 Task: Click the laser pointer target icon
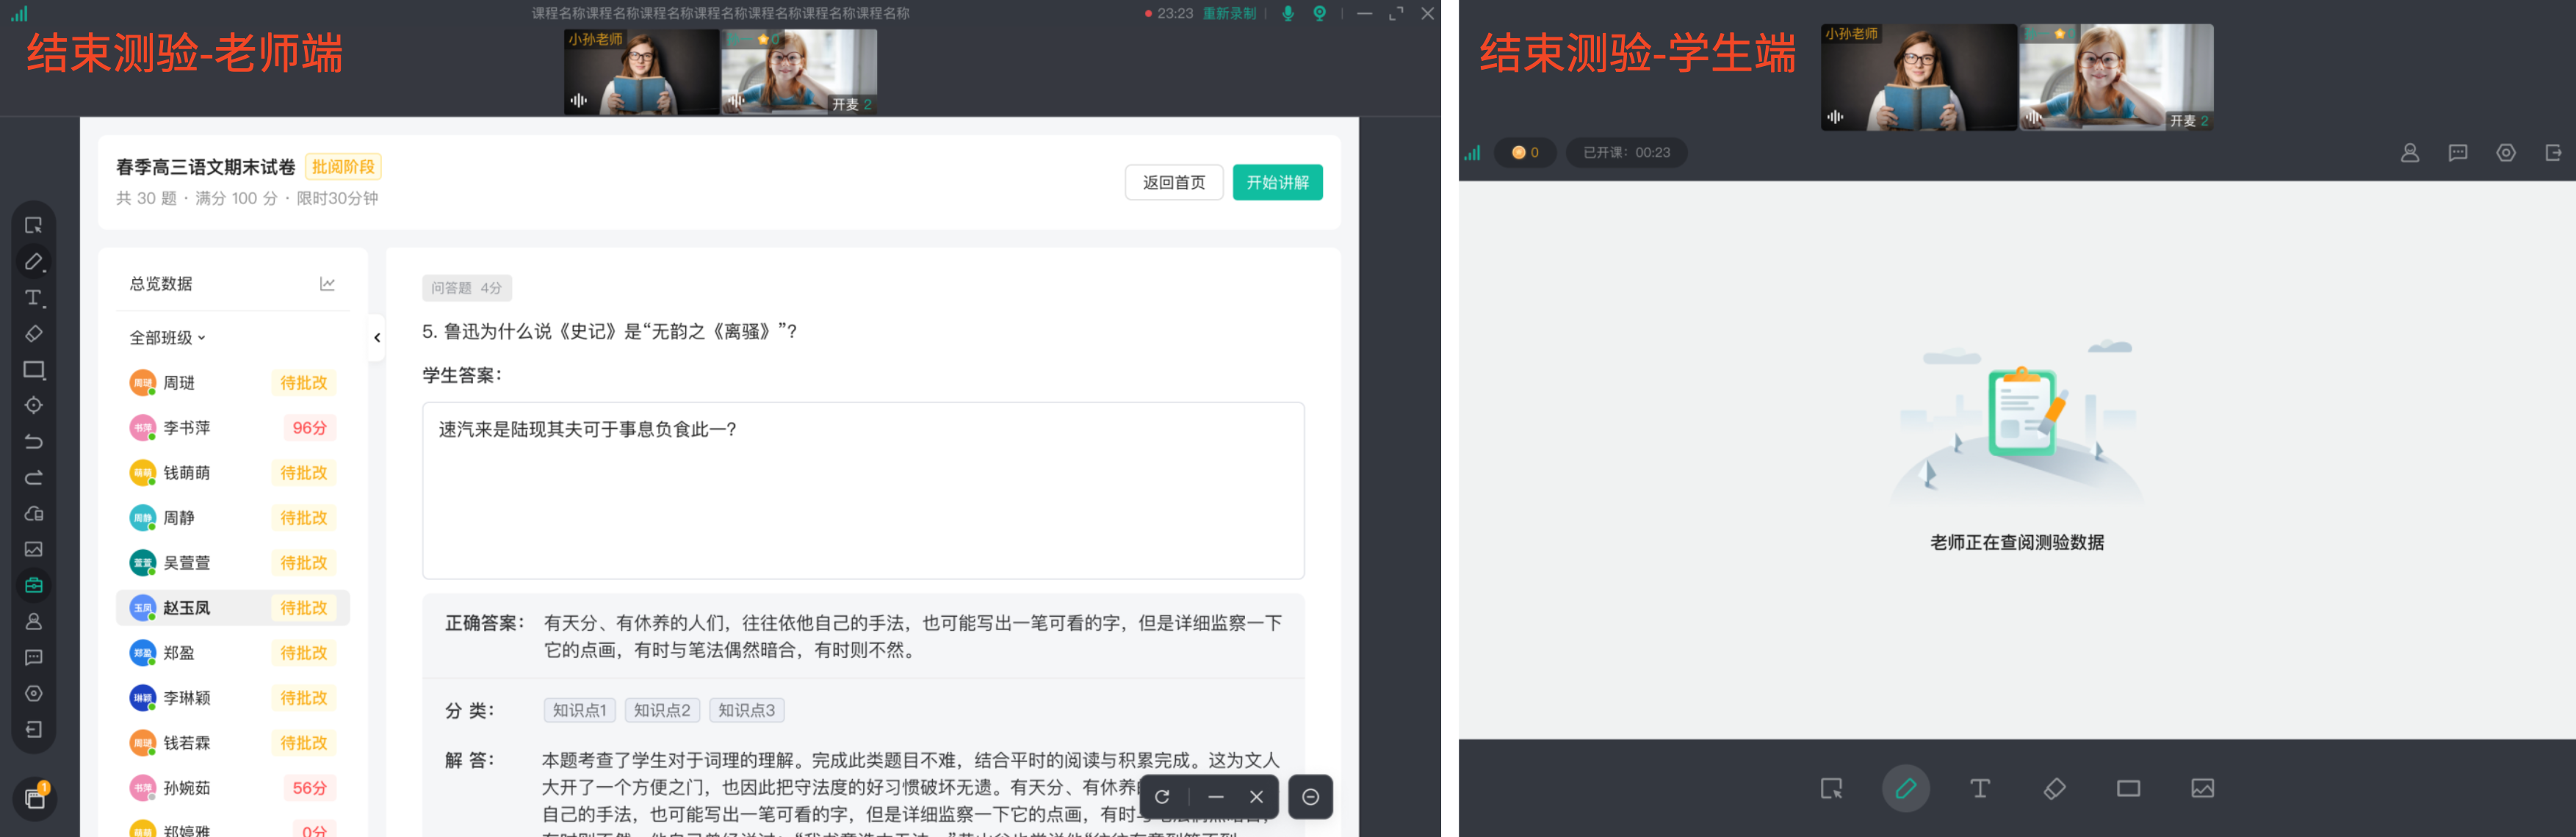pos(33,406)
